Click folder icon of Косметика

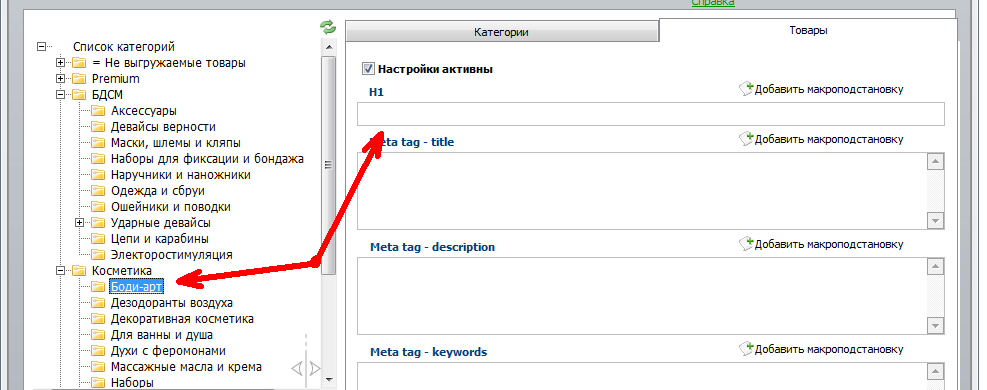pyautogui.click(x=79, y=271)
